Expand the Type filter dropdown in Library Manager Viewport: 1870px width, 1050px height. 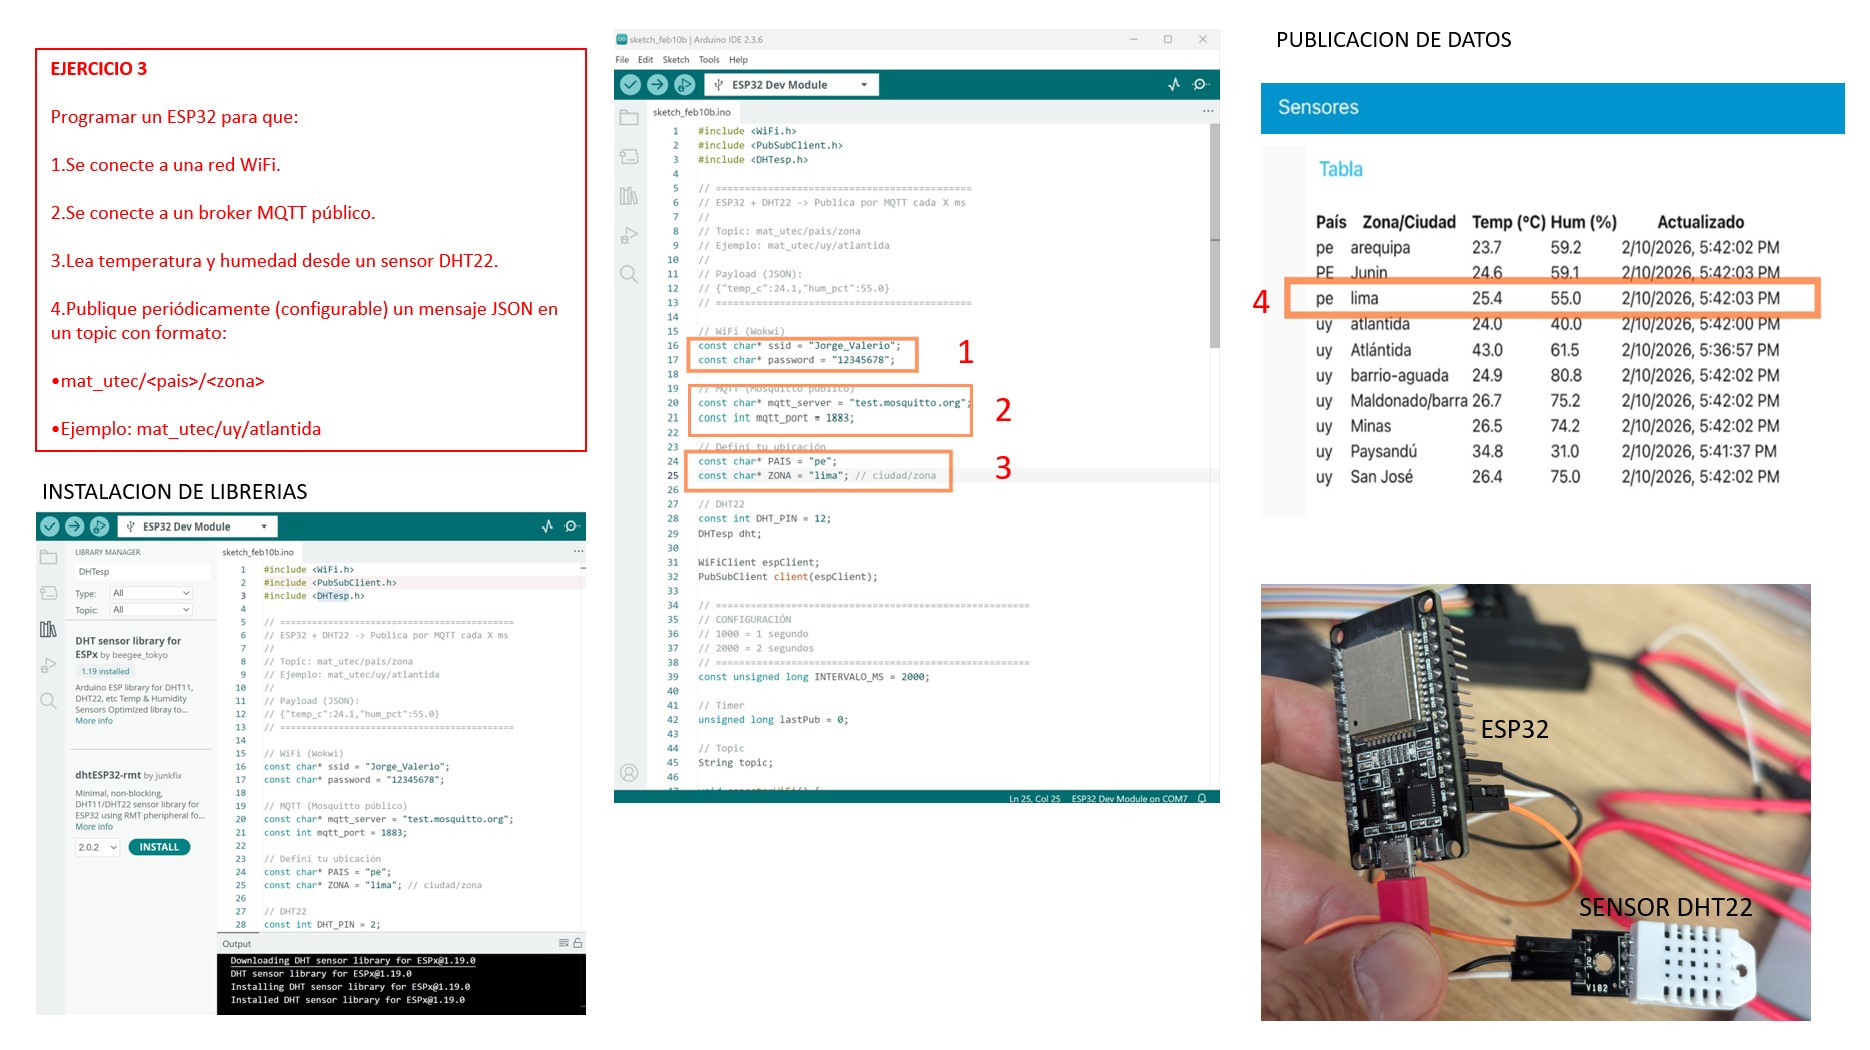(x=151, y=593)
